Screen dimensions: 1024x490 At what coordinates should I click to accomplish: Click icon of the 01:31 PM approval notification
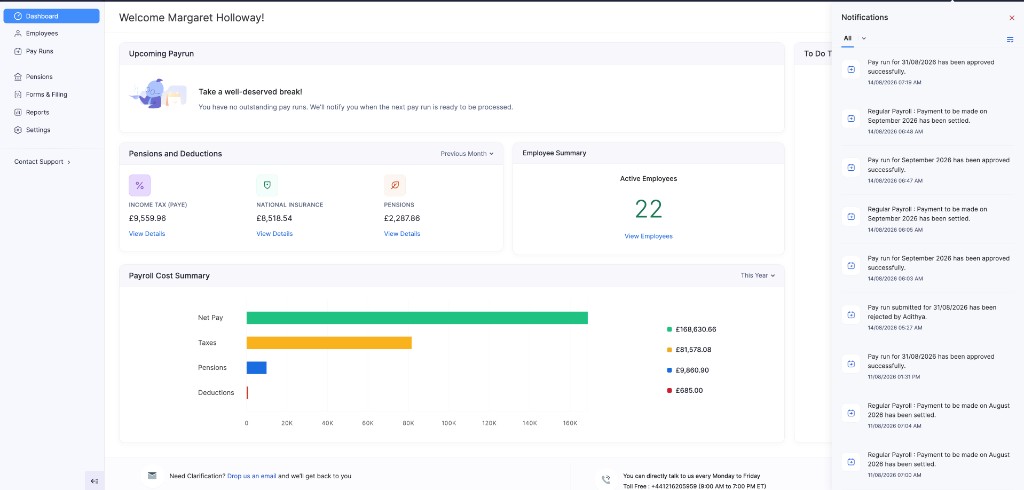click(851, 364)
